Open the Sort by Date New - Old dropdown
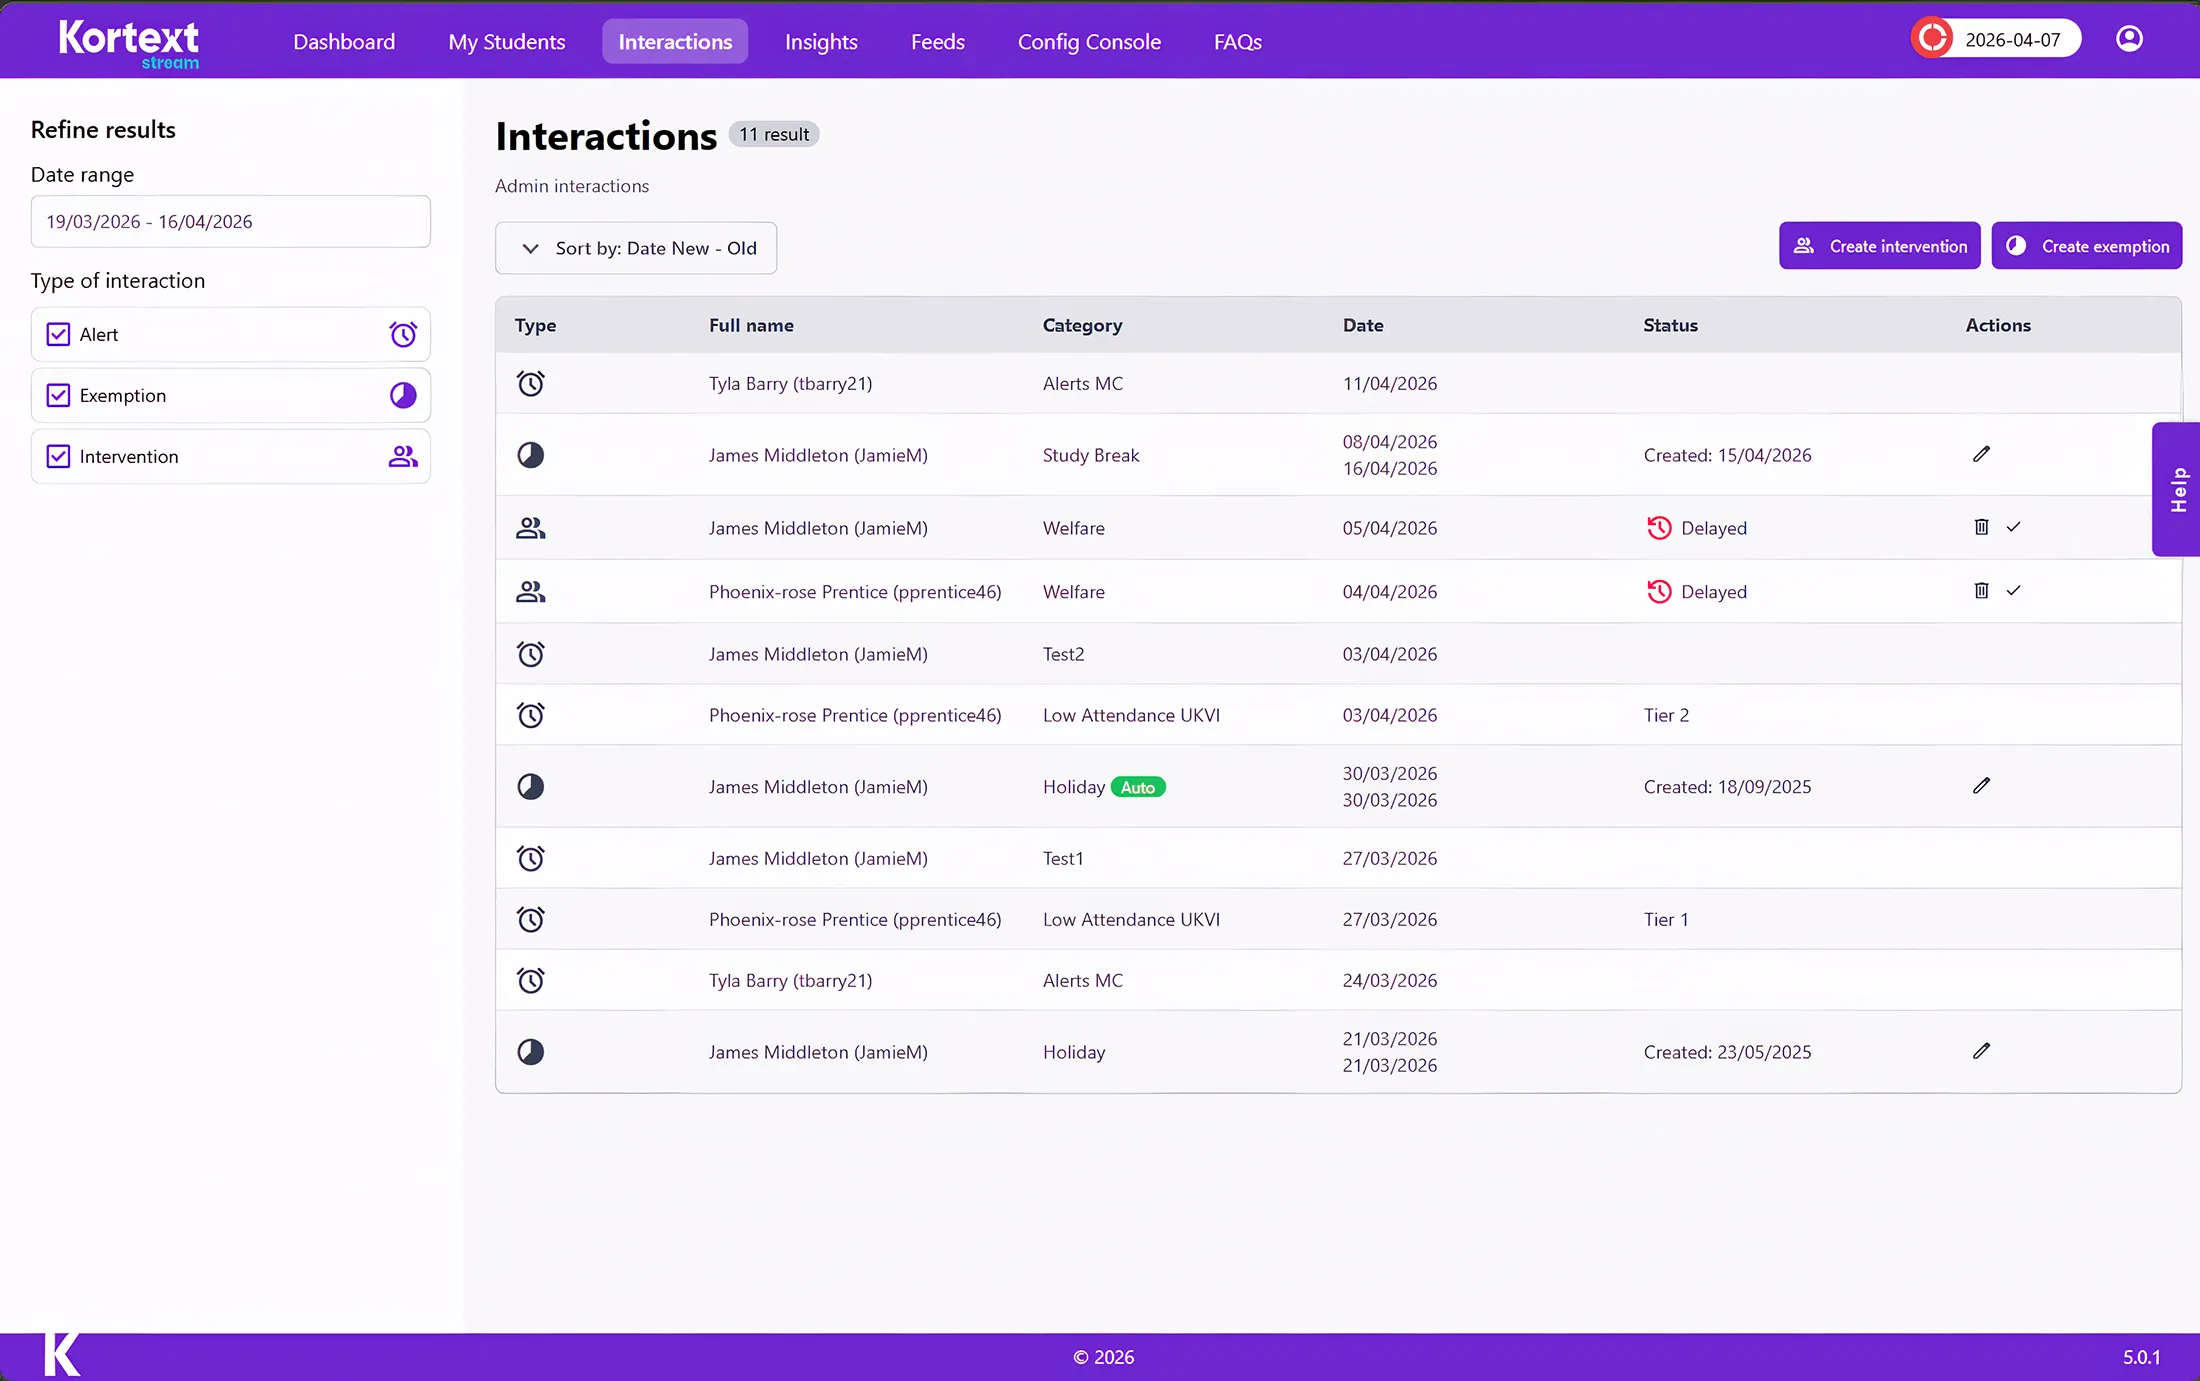This screenshot has width=2200, height=1381. point(636,248)
